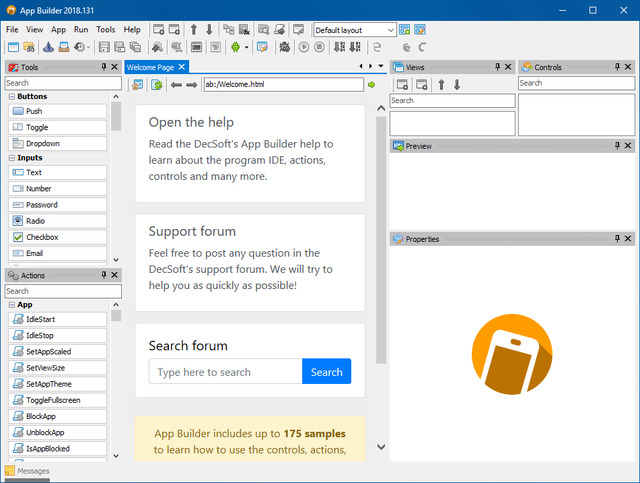Click the move view up arrow in Views panel
640x483 pixels.
(x=441, y=84)
